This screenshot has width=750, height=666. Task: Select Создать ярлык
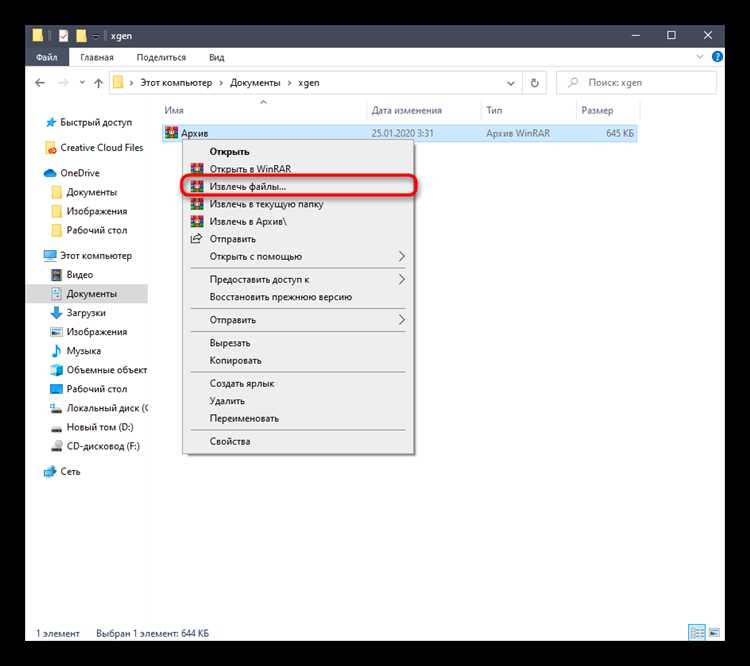pos(298,384)
